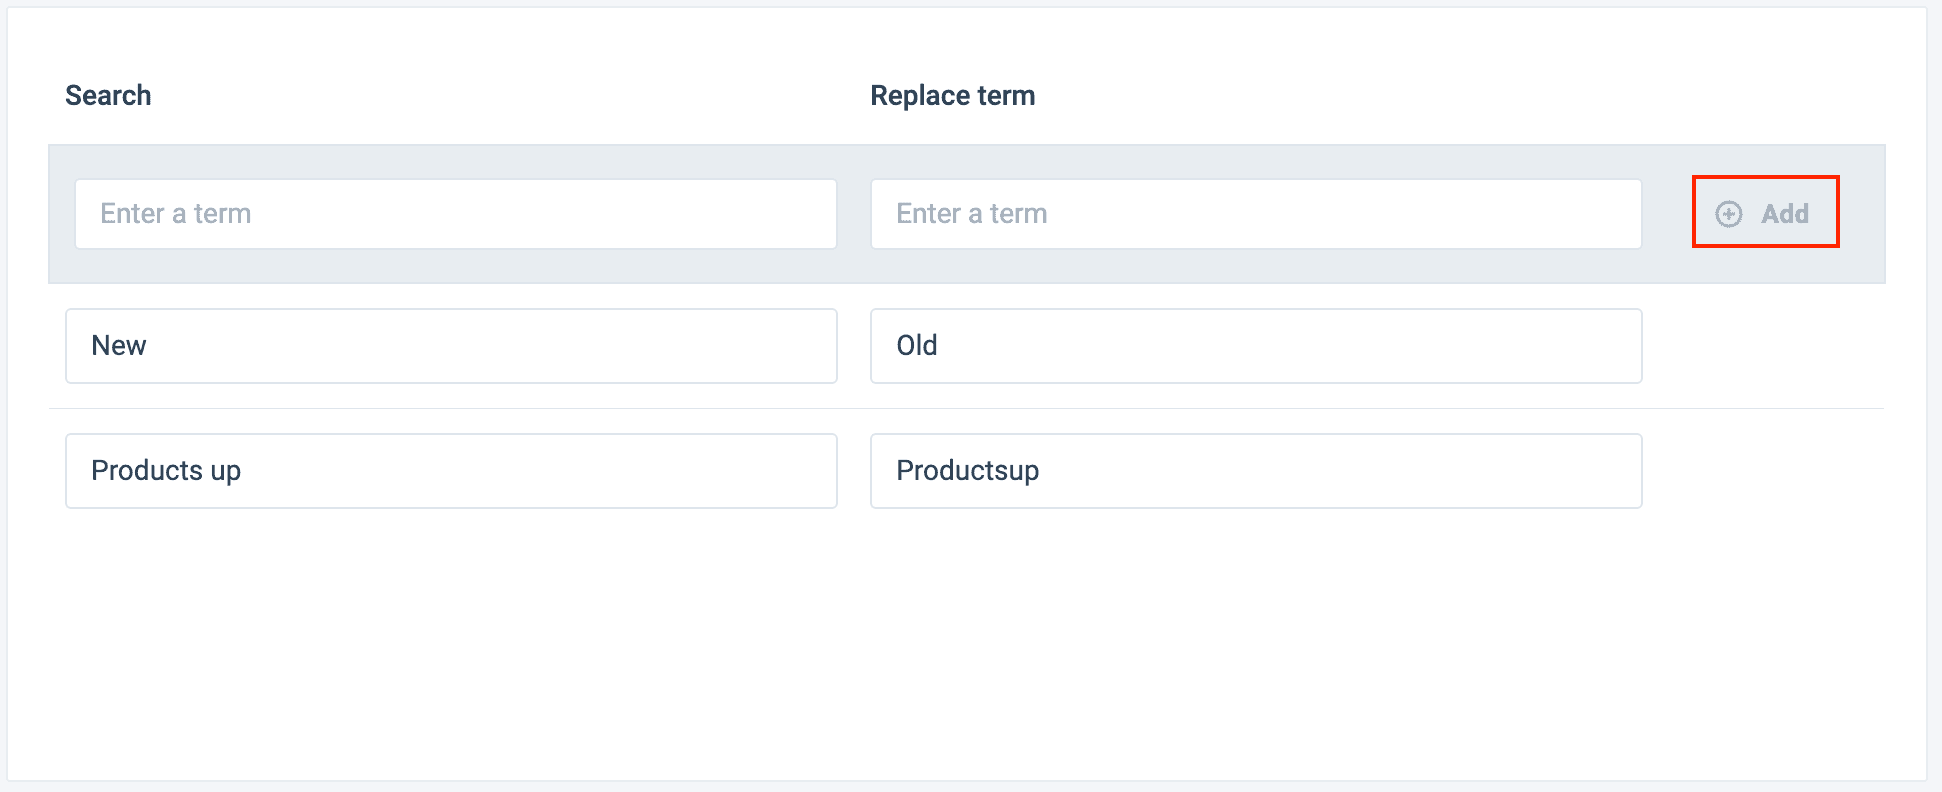Focus the empty Replace term 'Enter a term' field
This screenshot has height=792, width=1942.
pyautogui.click(x=1255, y=214)
